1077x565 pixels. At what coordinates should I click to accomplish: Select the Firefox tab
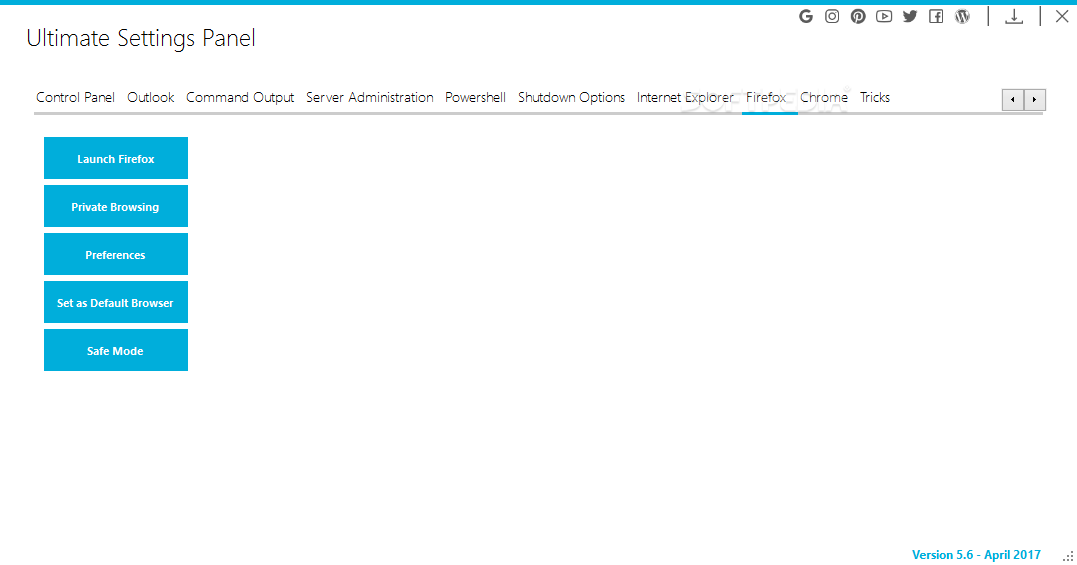(766, 97)
